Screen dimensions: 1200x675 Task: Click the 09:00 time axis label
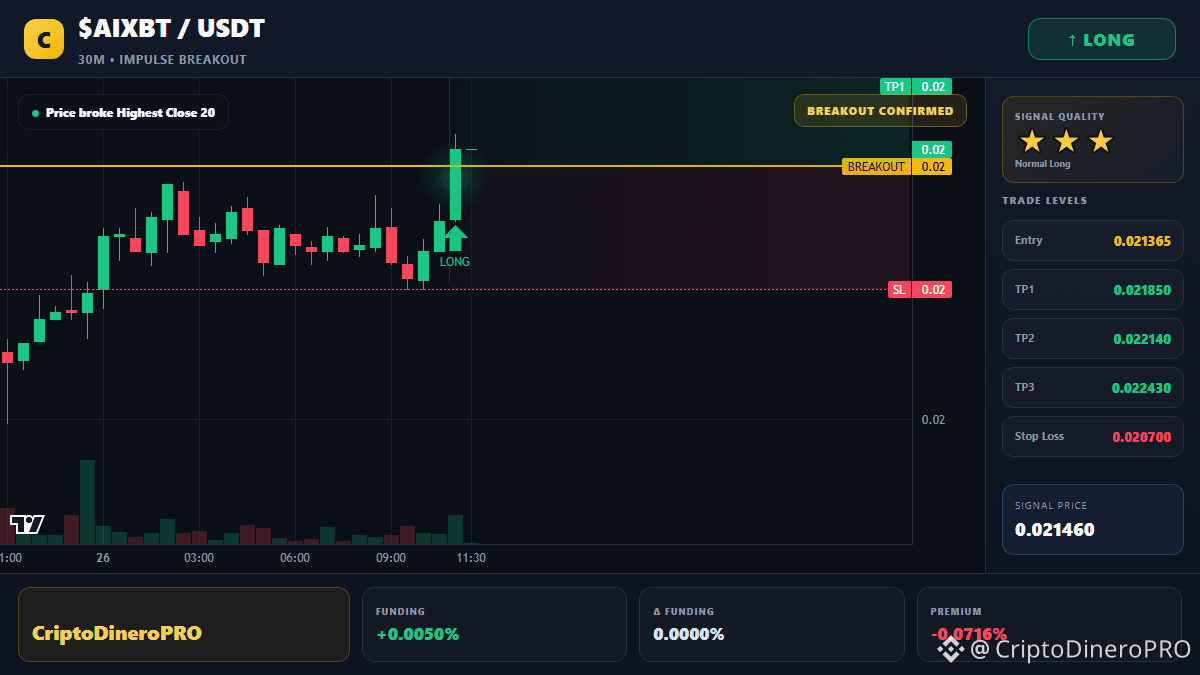tap(391, 558)
